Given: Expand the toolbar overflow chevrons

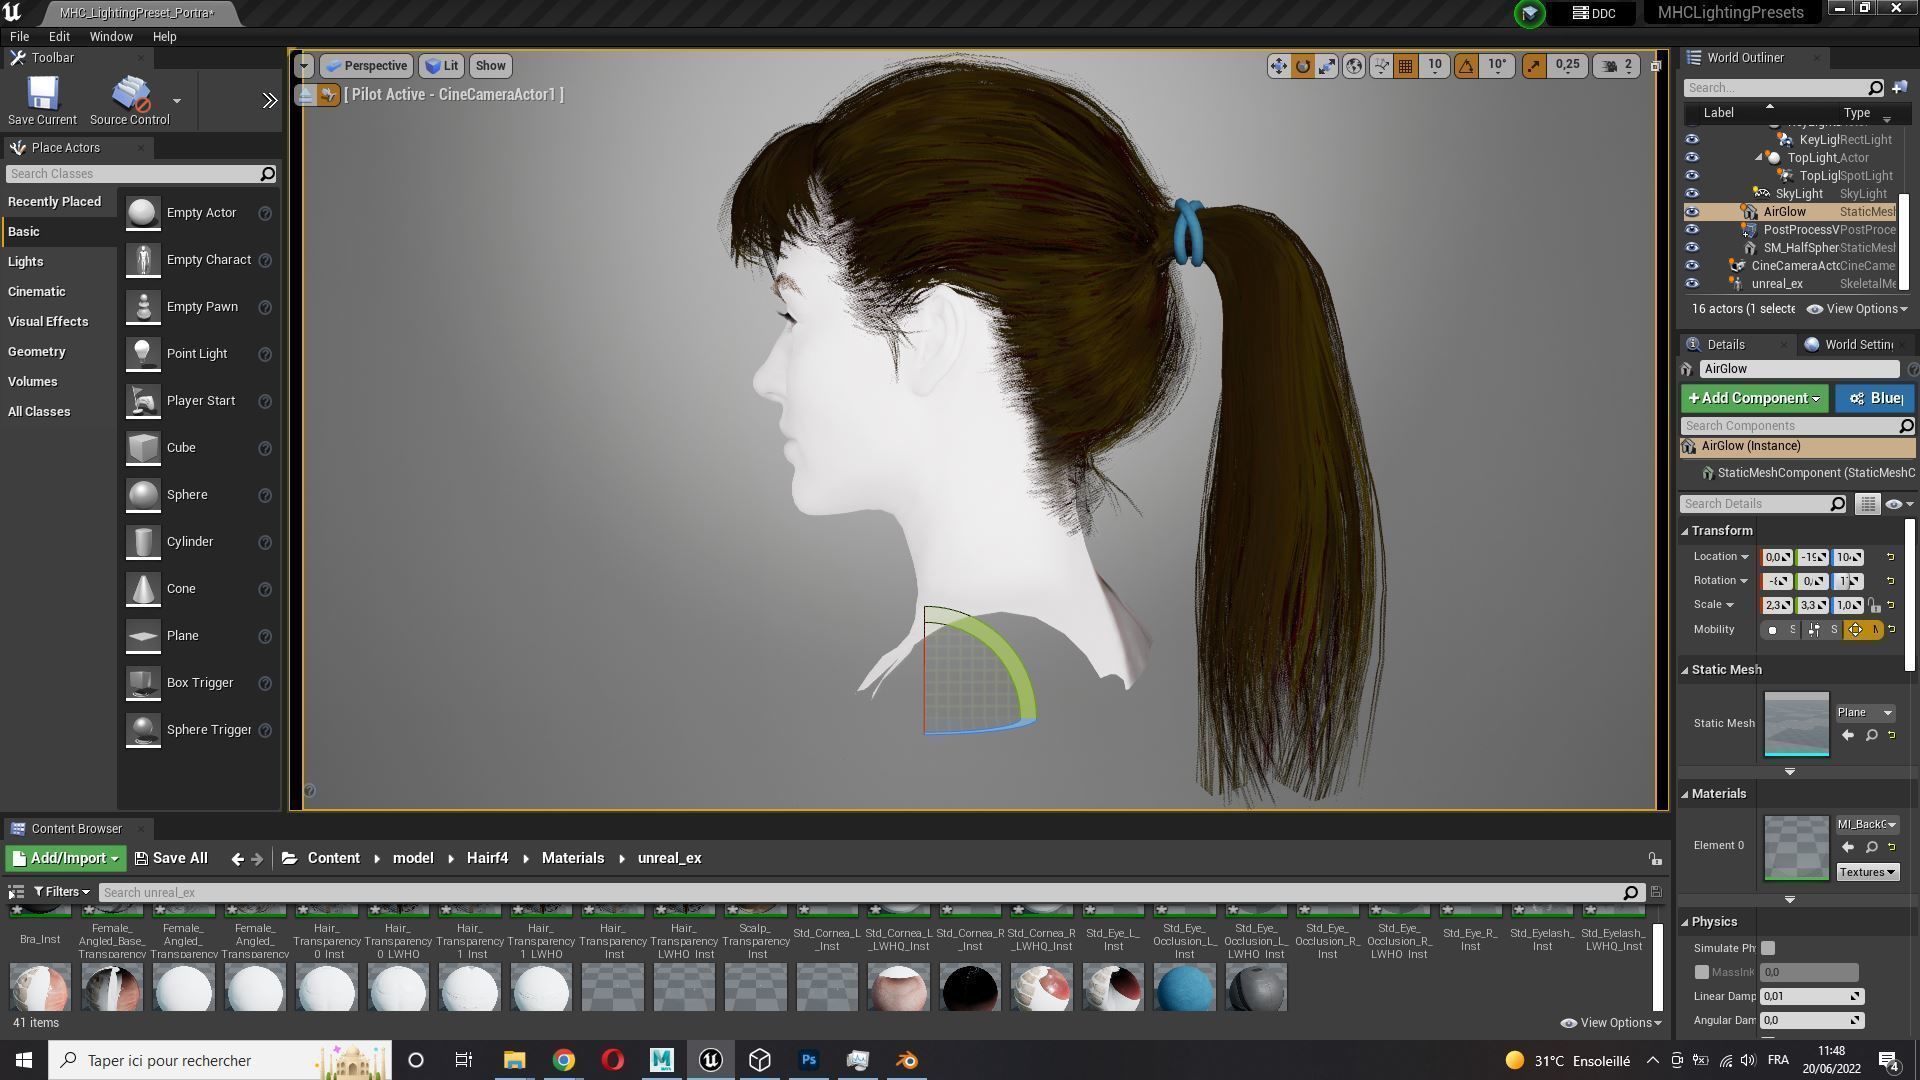Looking at the screenshot, I should 270,101.
